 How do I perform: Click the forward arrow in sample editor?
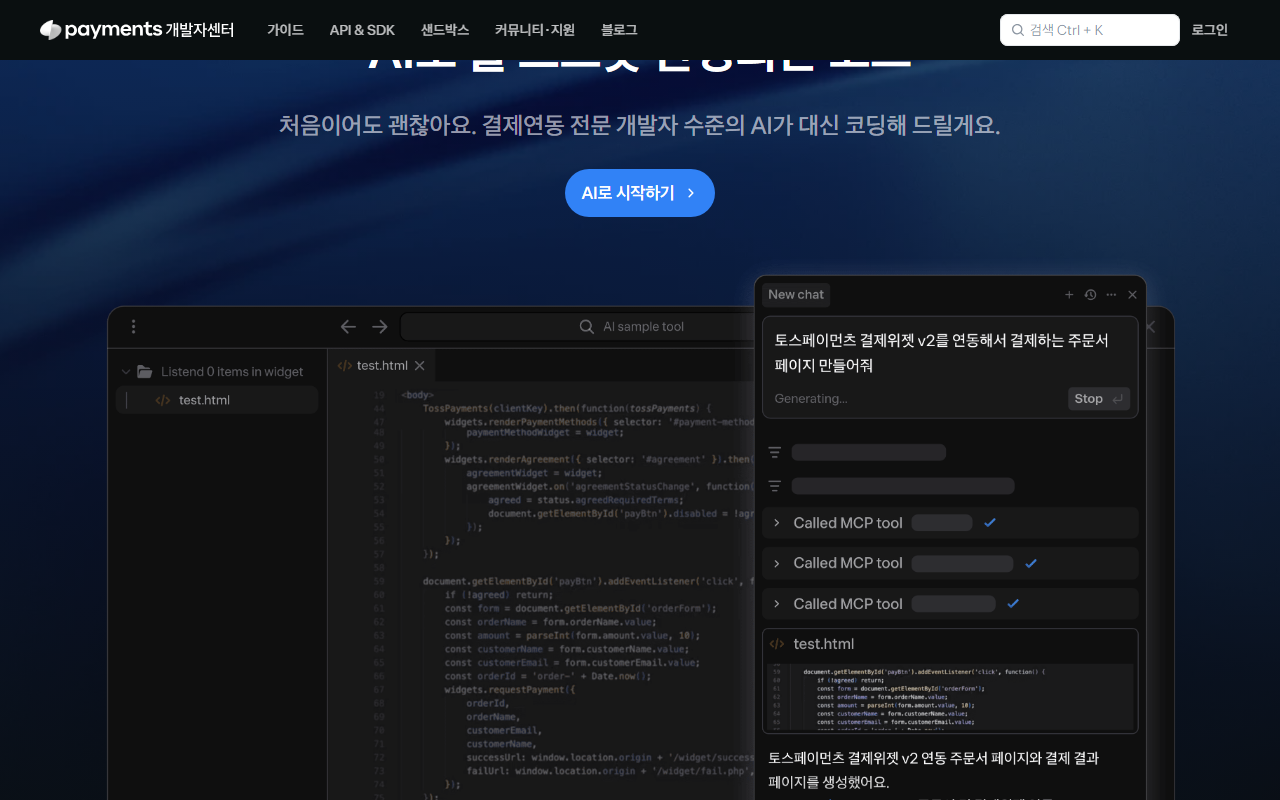coord(380,327)
